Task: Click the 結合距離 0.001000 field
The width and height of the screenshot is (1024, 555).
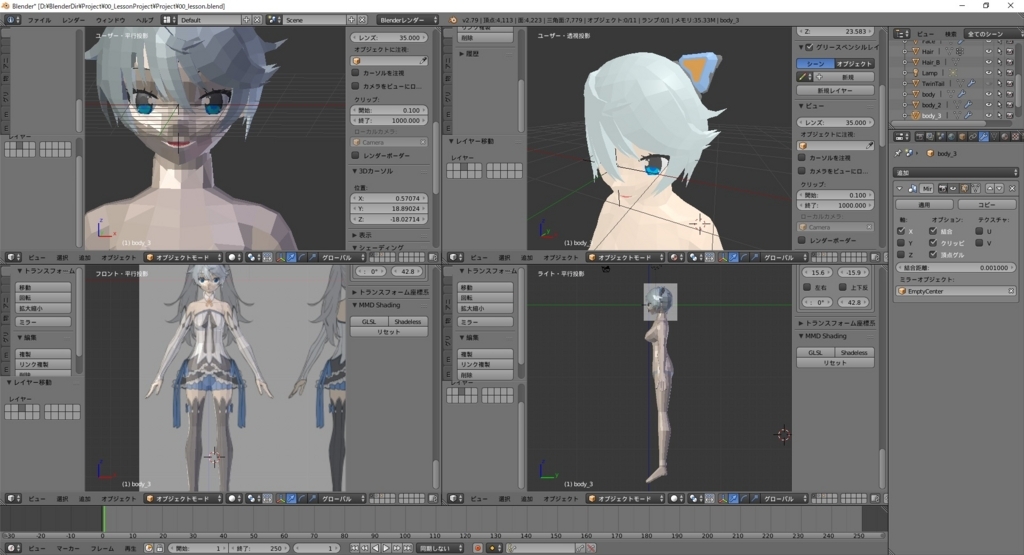Action: (955, 268)
